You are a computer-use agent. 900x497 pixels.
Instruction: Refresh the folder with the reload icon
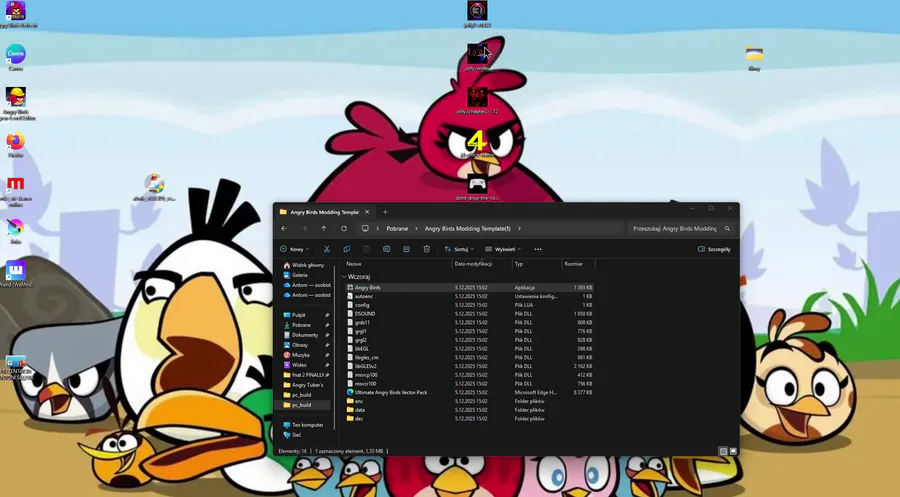click(344, 228)
